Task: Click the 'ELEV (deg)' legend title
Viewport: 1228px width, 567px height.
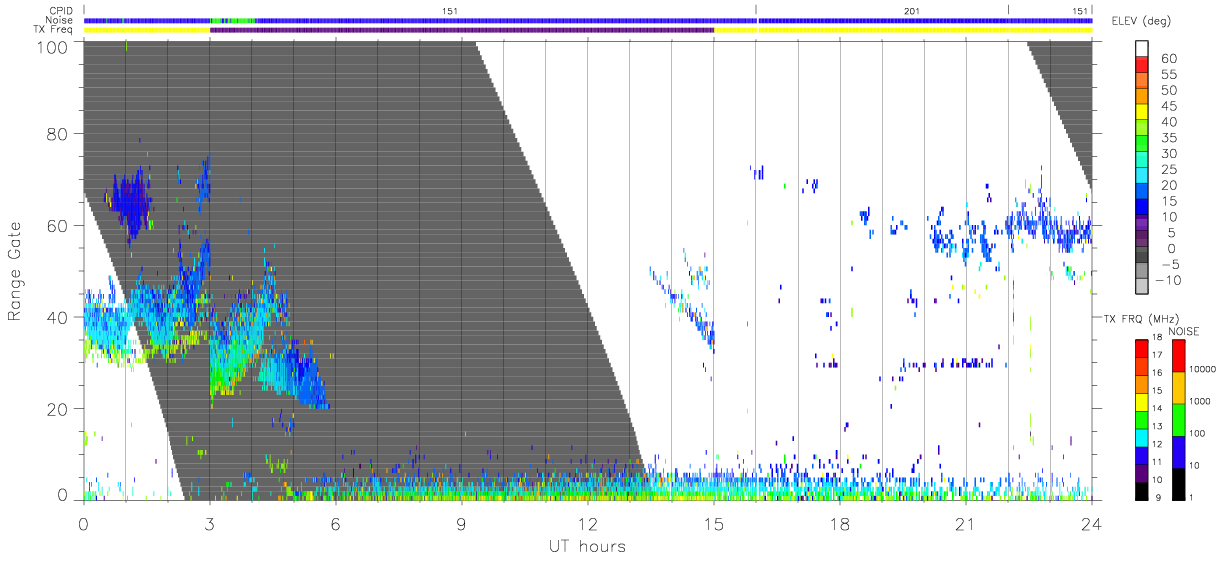Action: point(1140,22)
